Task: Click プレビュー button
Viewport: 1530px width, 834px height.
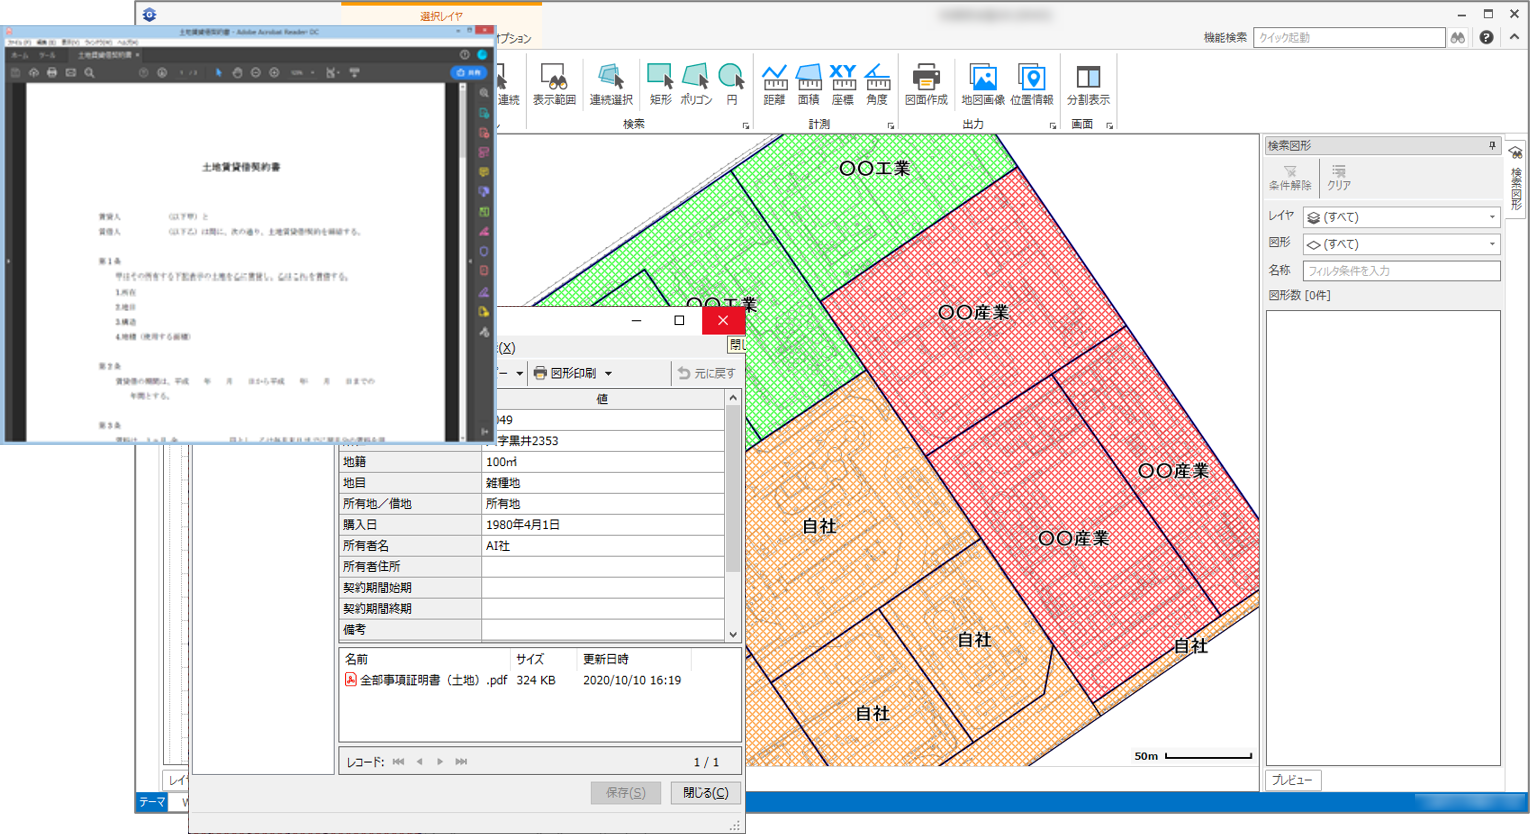Action: [x=1293, y=780]
